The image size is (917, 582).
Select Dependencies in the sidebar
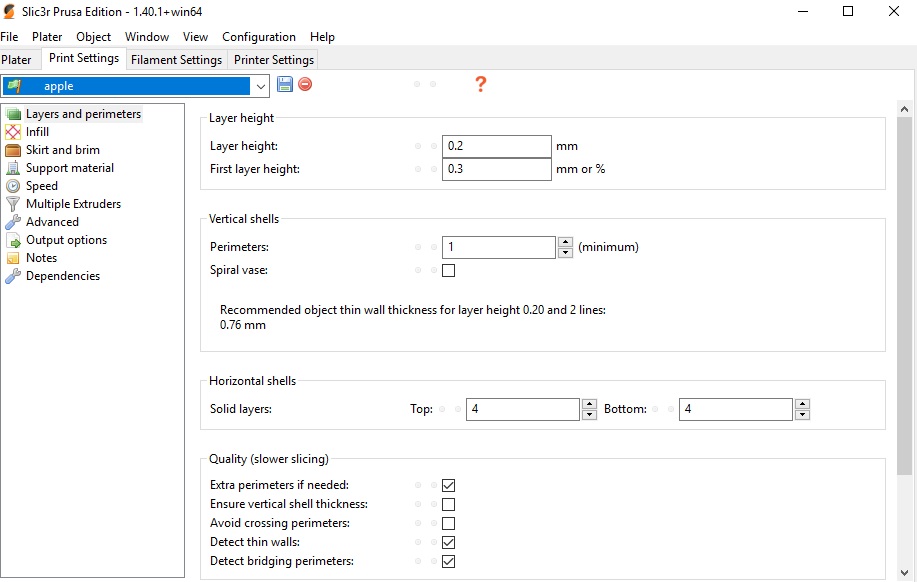pos(62,276)
